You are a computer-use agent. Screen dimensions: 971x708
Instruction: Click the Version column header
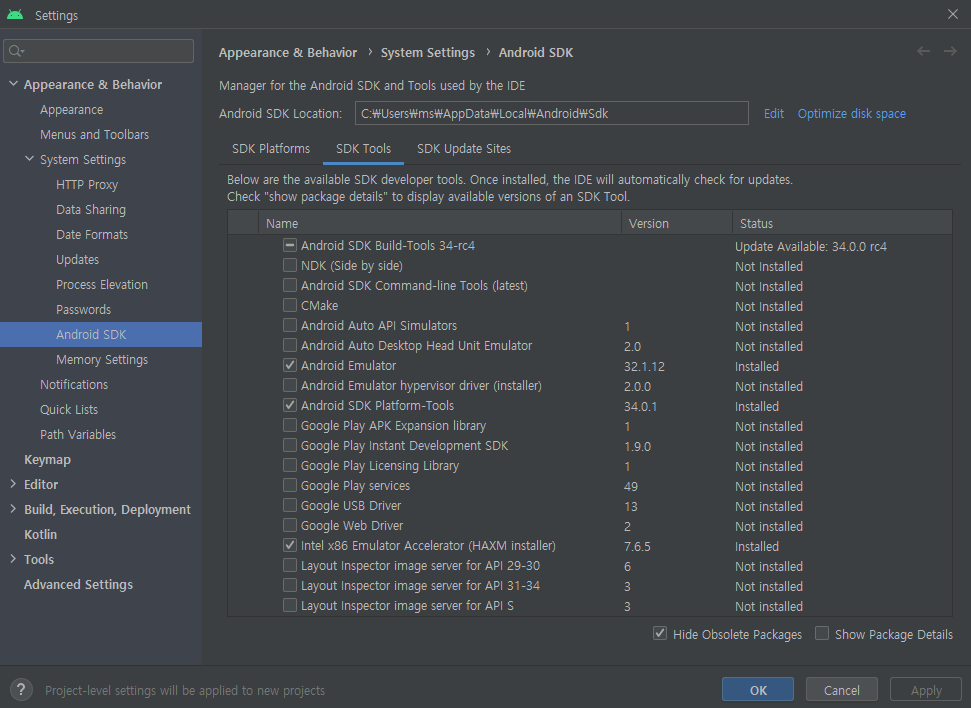(x=677, y=223)
